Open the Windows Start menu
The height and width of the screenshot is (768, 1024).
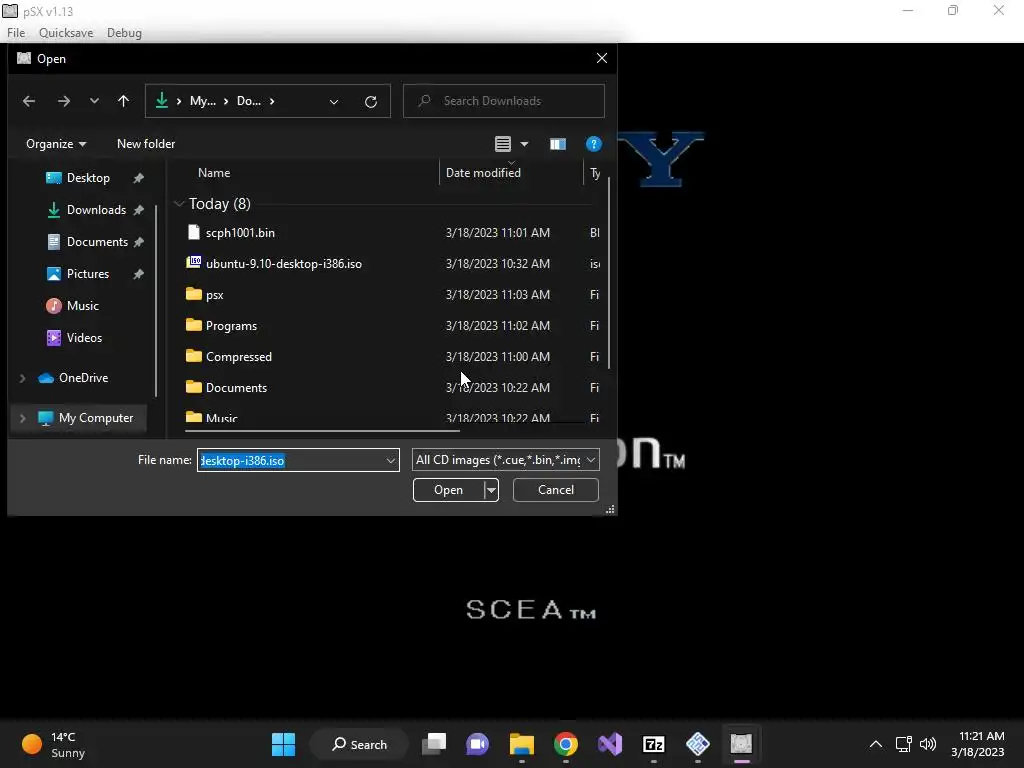tap(283, 744)
